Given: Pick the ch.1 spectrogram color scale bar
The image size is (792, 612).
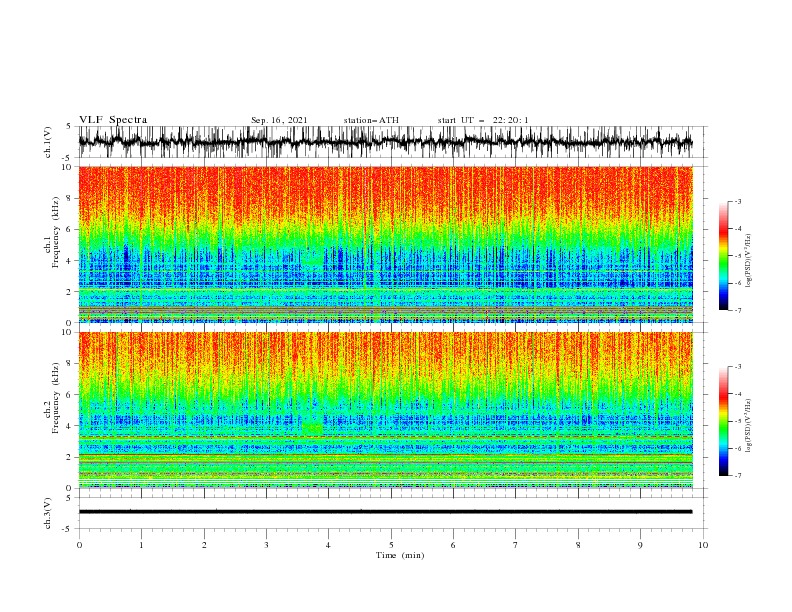Looking at the screenshot, I should pyautogui.click(x=723, y=256).
